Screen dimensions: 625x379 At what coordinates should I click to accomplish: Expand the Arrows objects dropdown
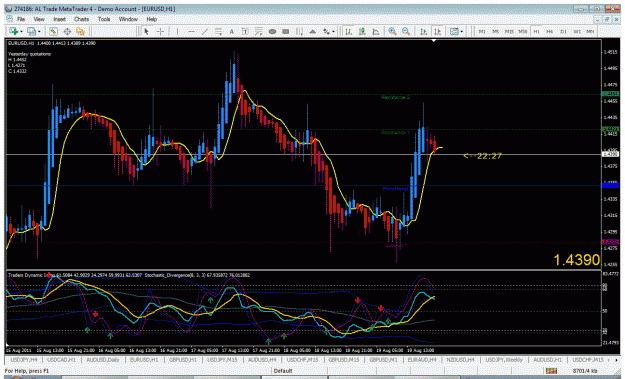[333, 31]
